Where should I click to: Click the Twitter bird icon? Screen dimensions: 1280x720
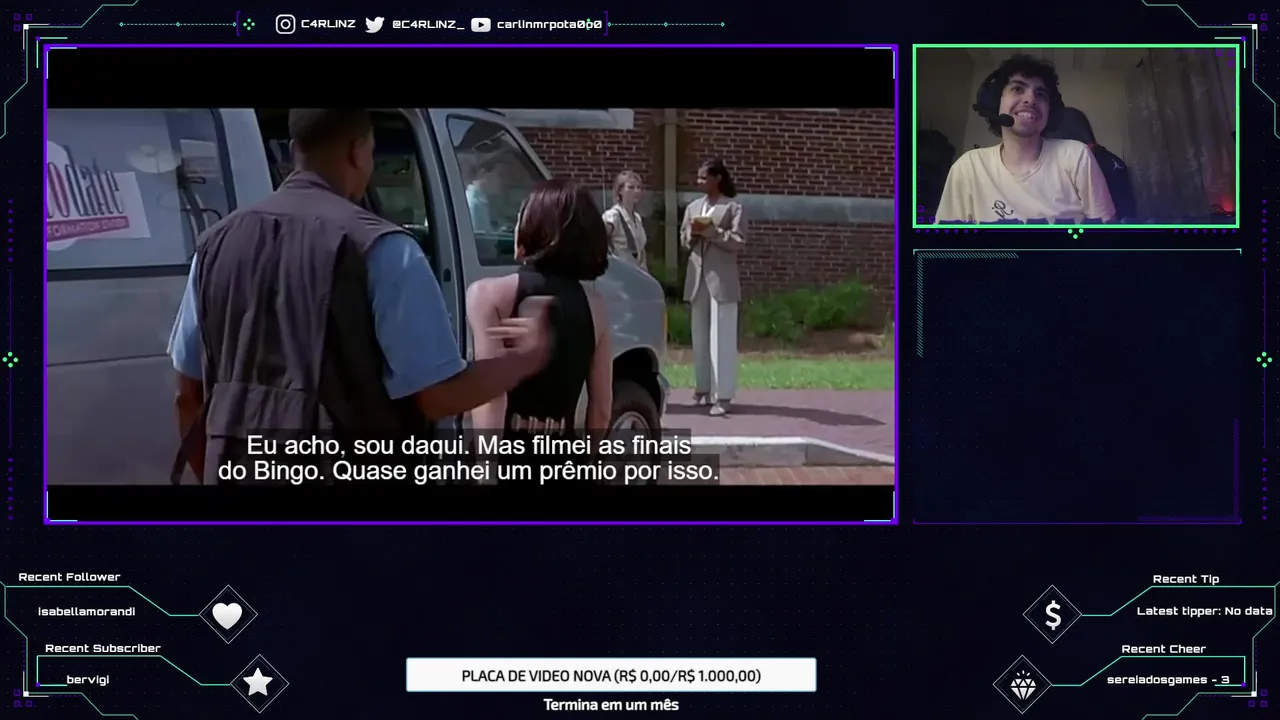tap(375, 24)
